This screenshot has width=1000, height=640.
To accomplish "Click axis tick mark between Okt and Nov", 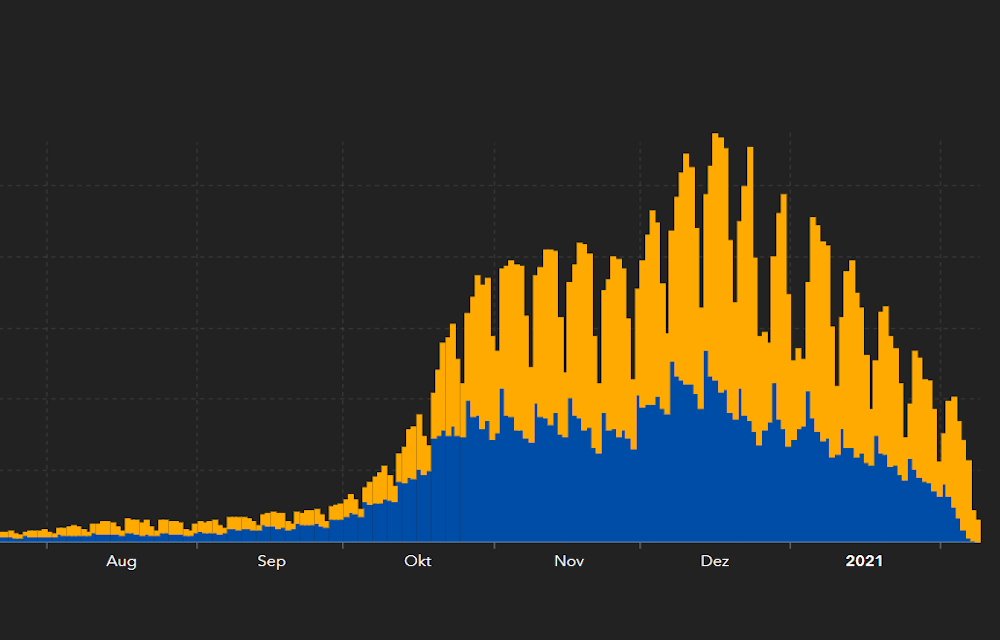I will 494,545.
